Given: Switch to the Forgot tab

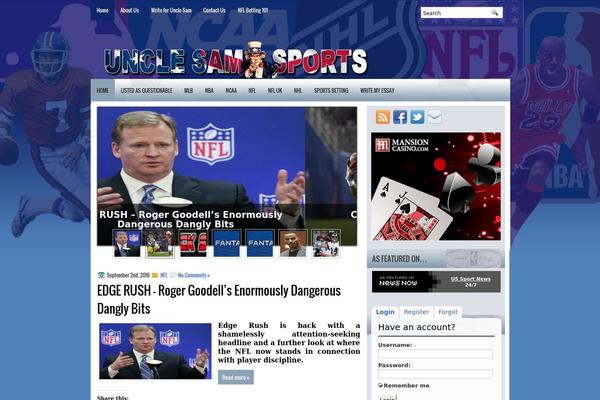Looking at the screenshot, I should (448, 312).
